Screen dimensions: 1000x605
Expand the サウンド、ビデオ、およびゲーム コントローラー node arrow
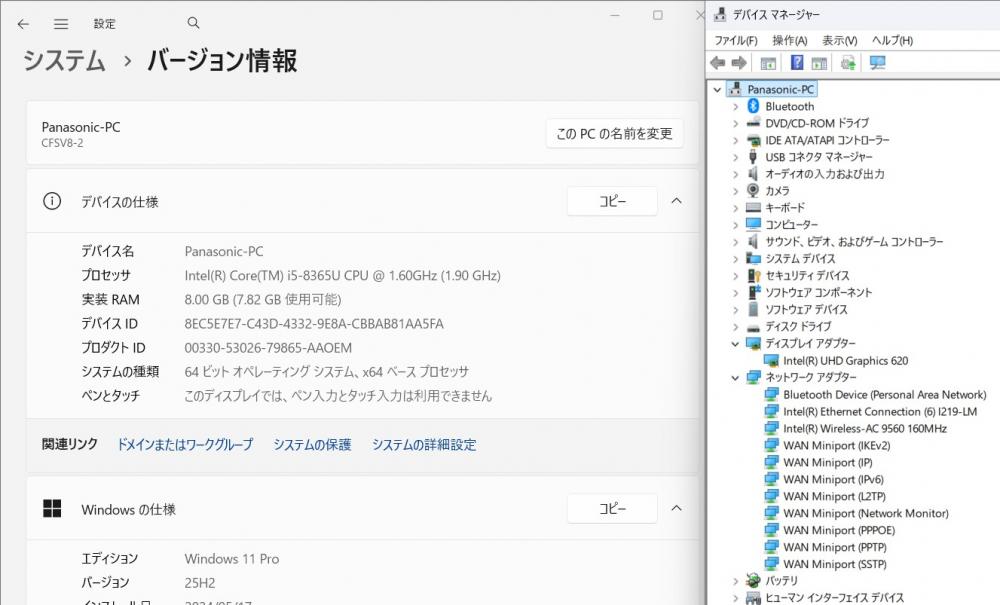pyautogui.click(x=735, y=241)
